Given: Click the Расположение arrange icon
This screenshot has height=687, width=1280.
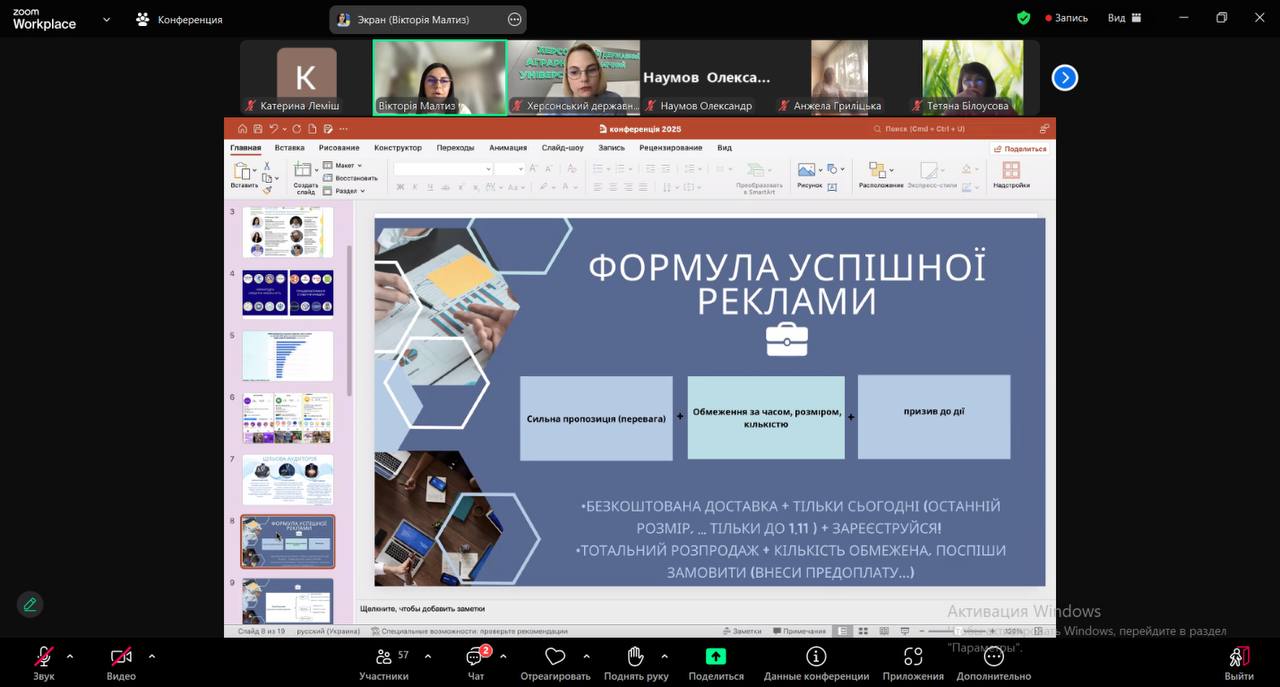Looking at the screenshot, I should tap(876, 170).
